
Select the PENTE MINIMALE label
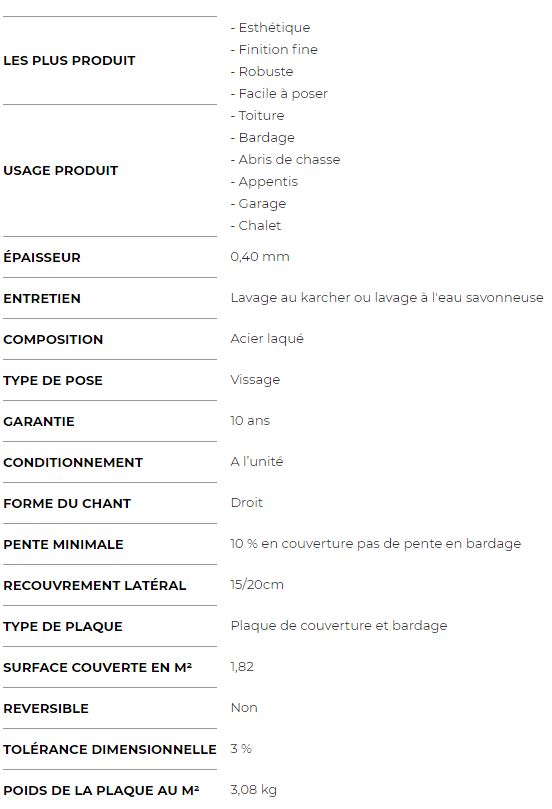[63, 544]
